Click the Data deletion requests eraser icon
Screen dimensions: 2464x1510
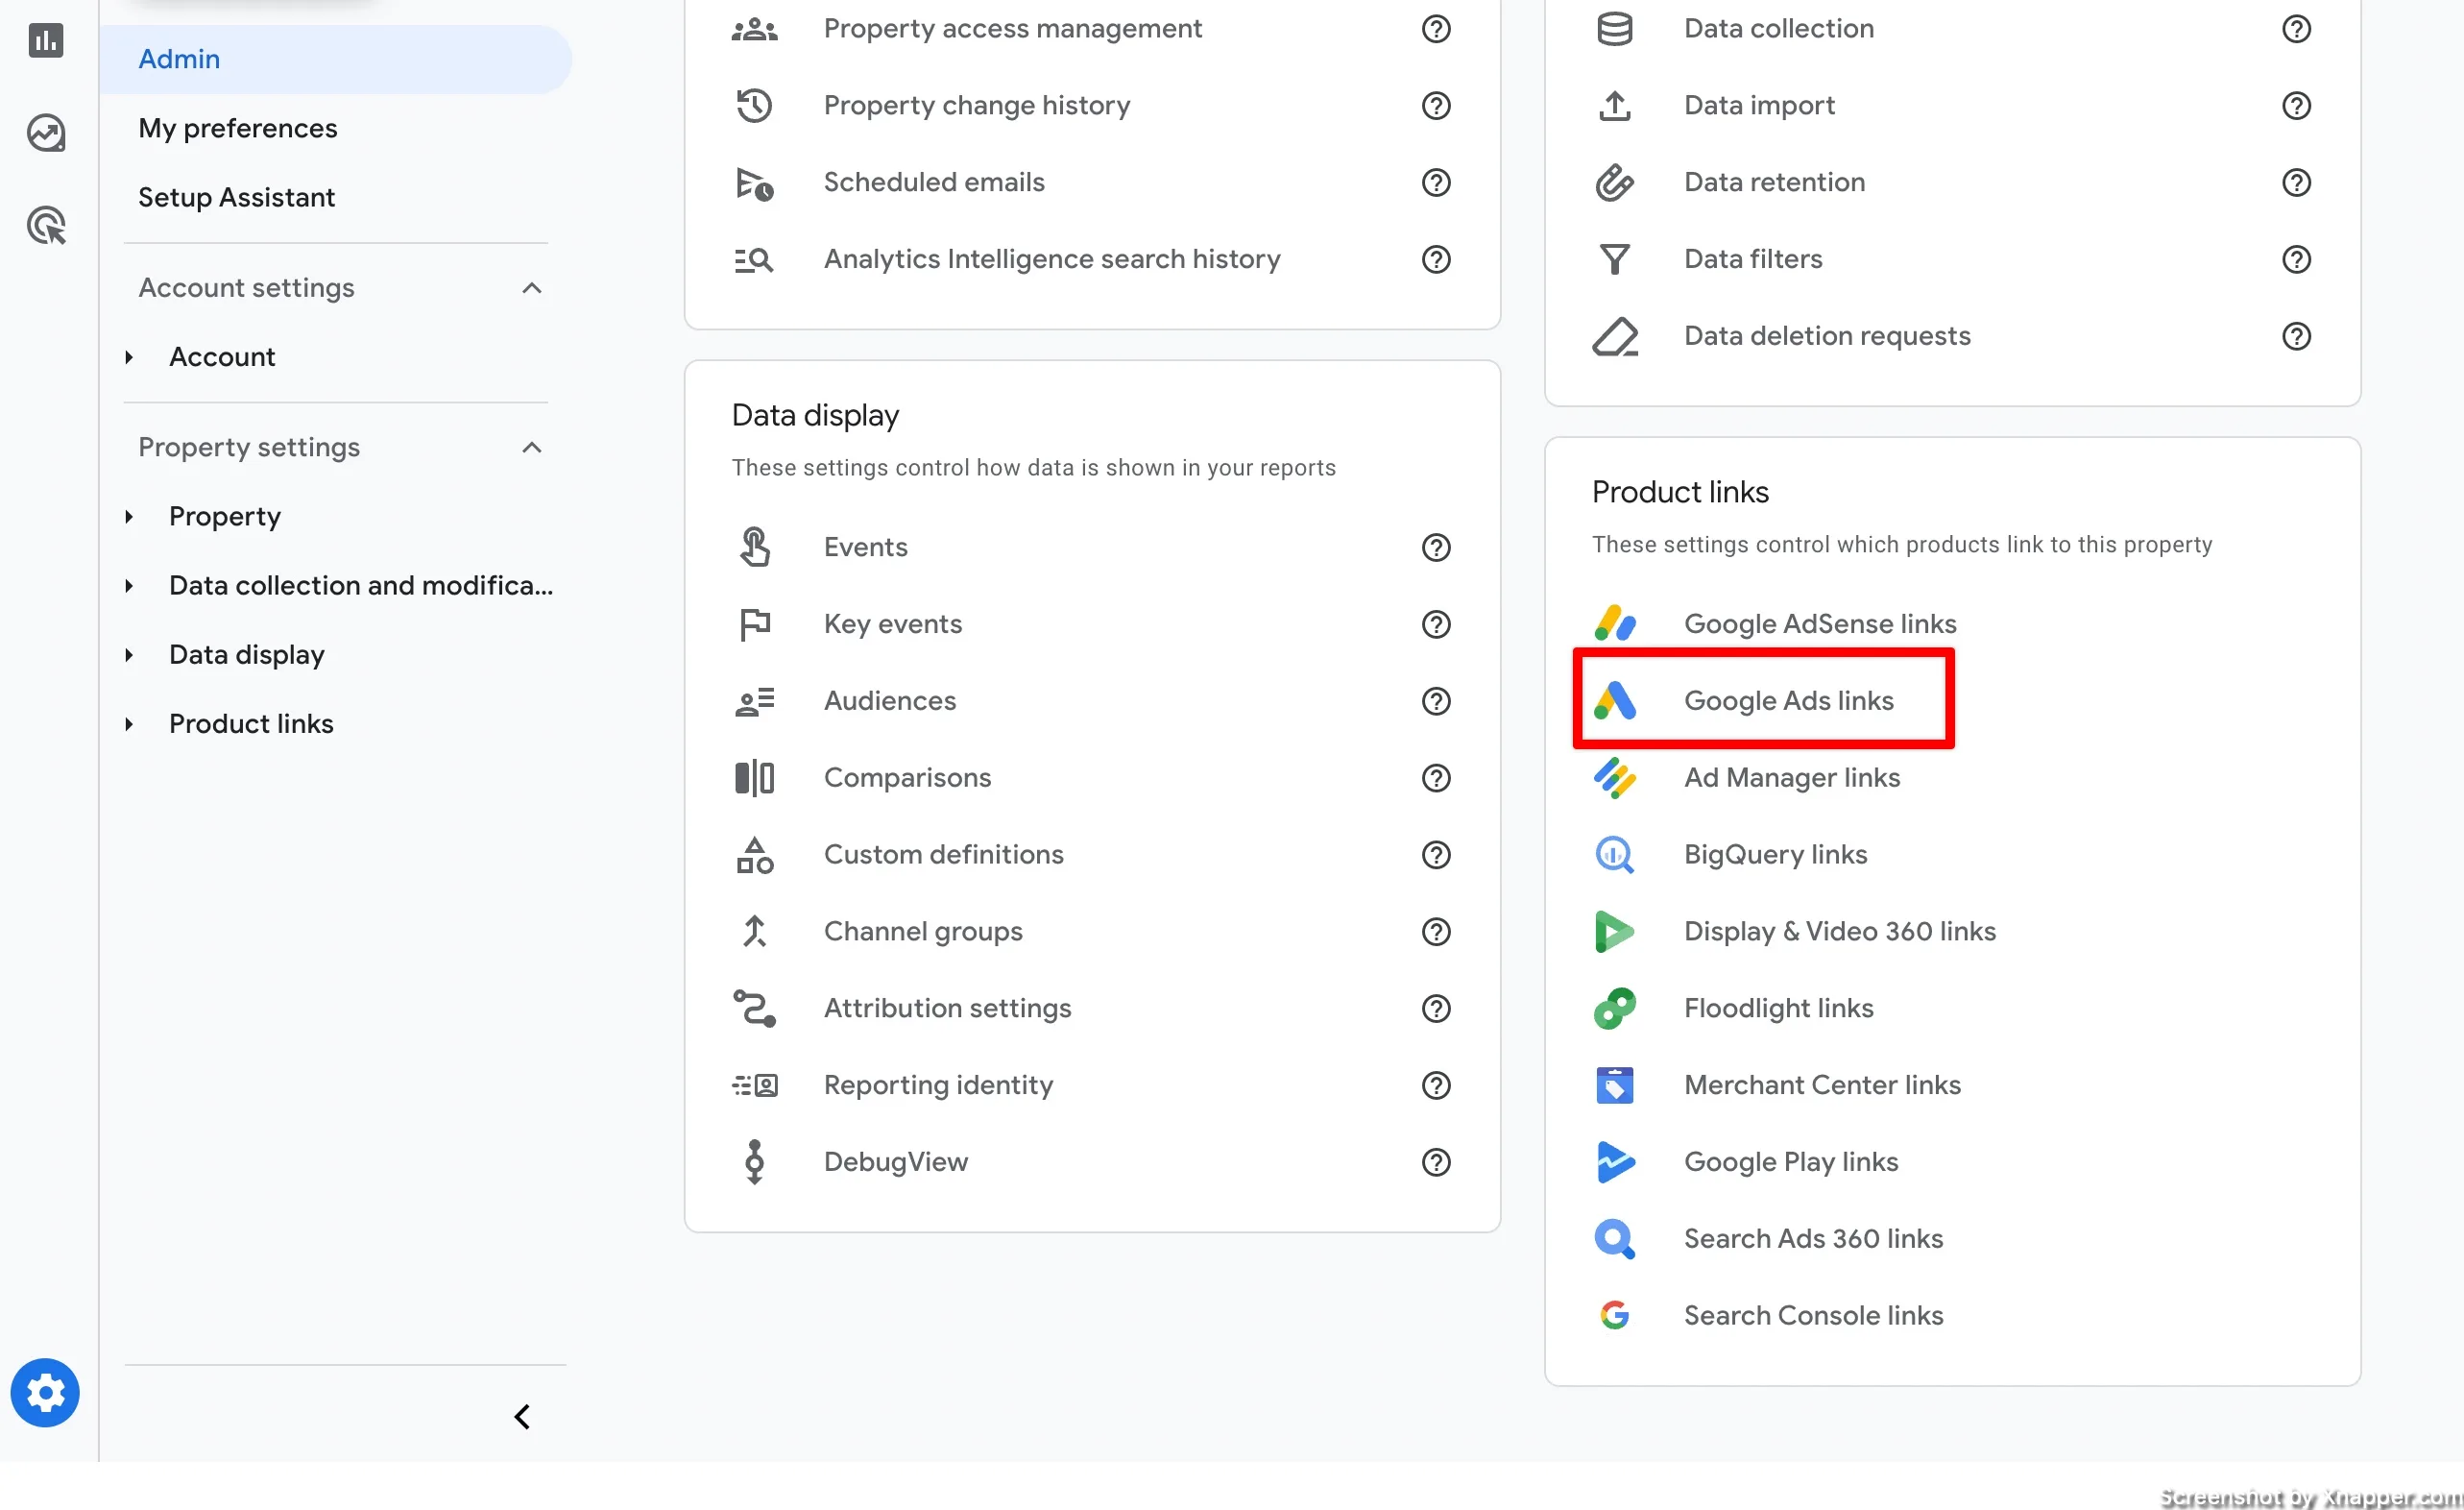[1614, 337]
